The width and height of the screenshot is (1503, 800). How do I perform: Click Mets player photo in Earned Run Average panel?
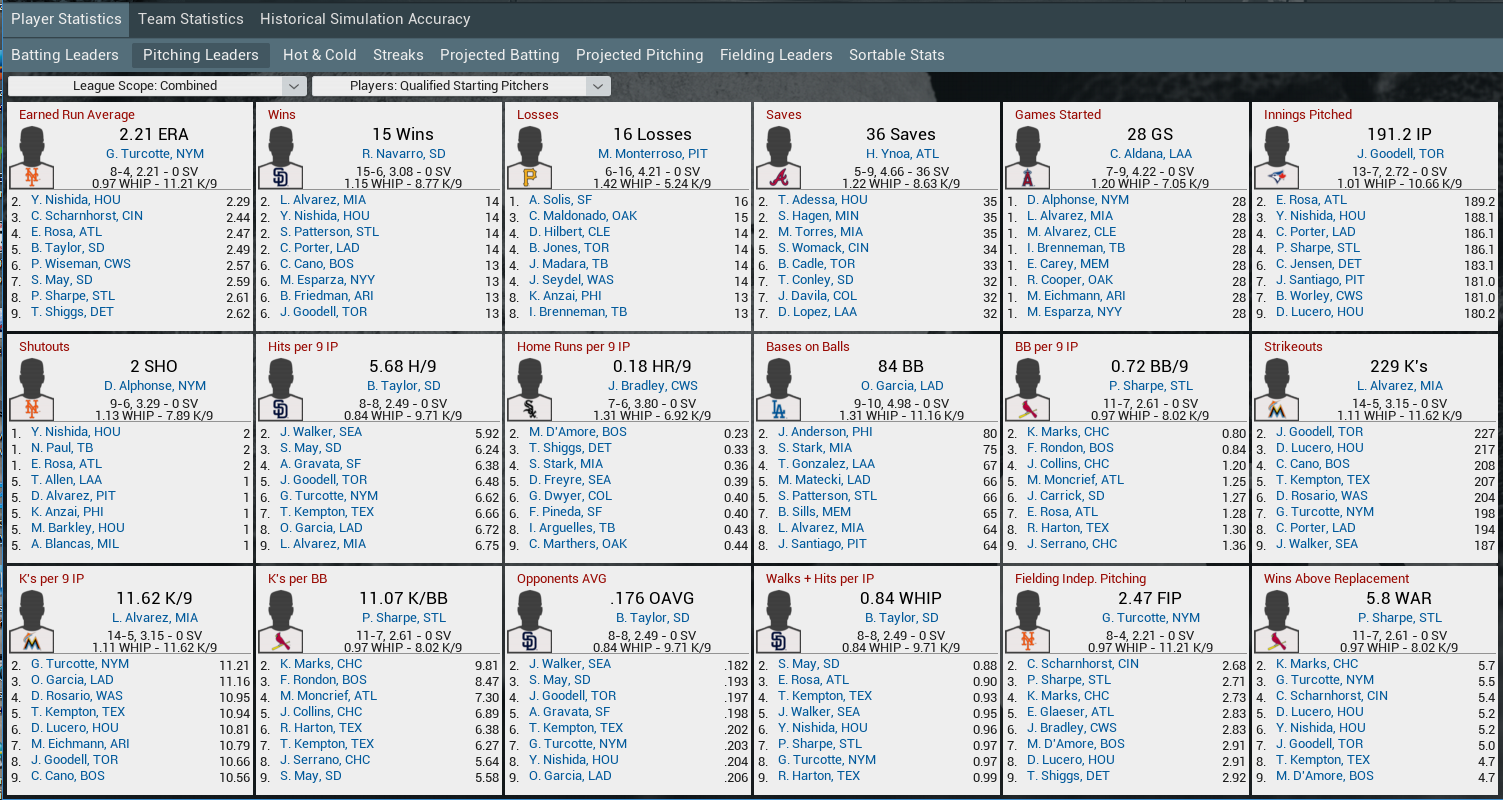click(31, 158)
